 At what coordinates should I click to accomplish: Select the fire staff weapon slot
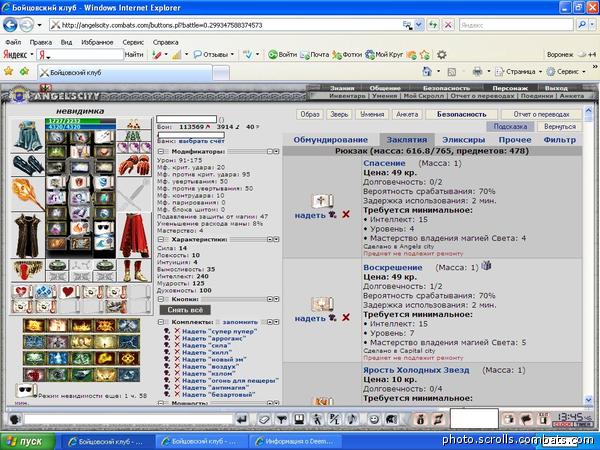[28, 194]
